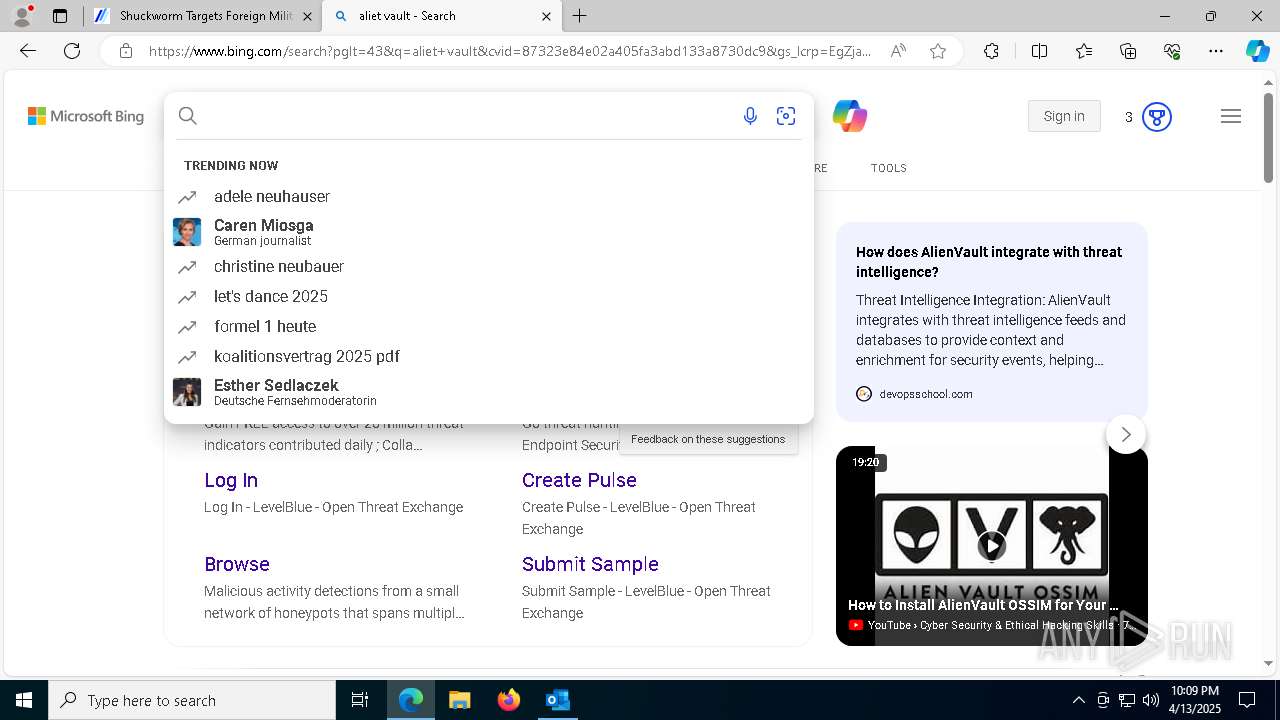Start voice search with microphone

pyautogui.click(x=750, y=116)
